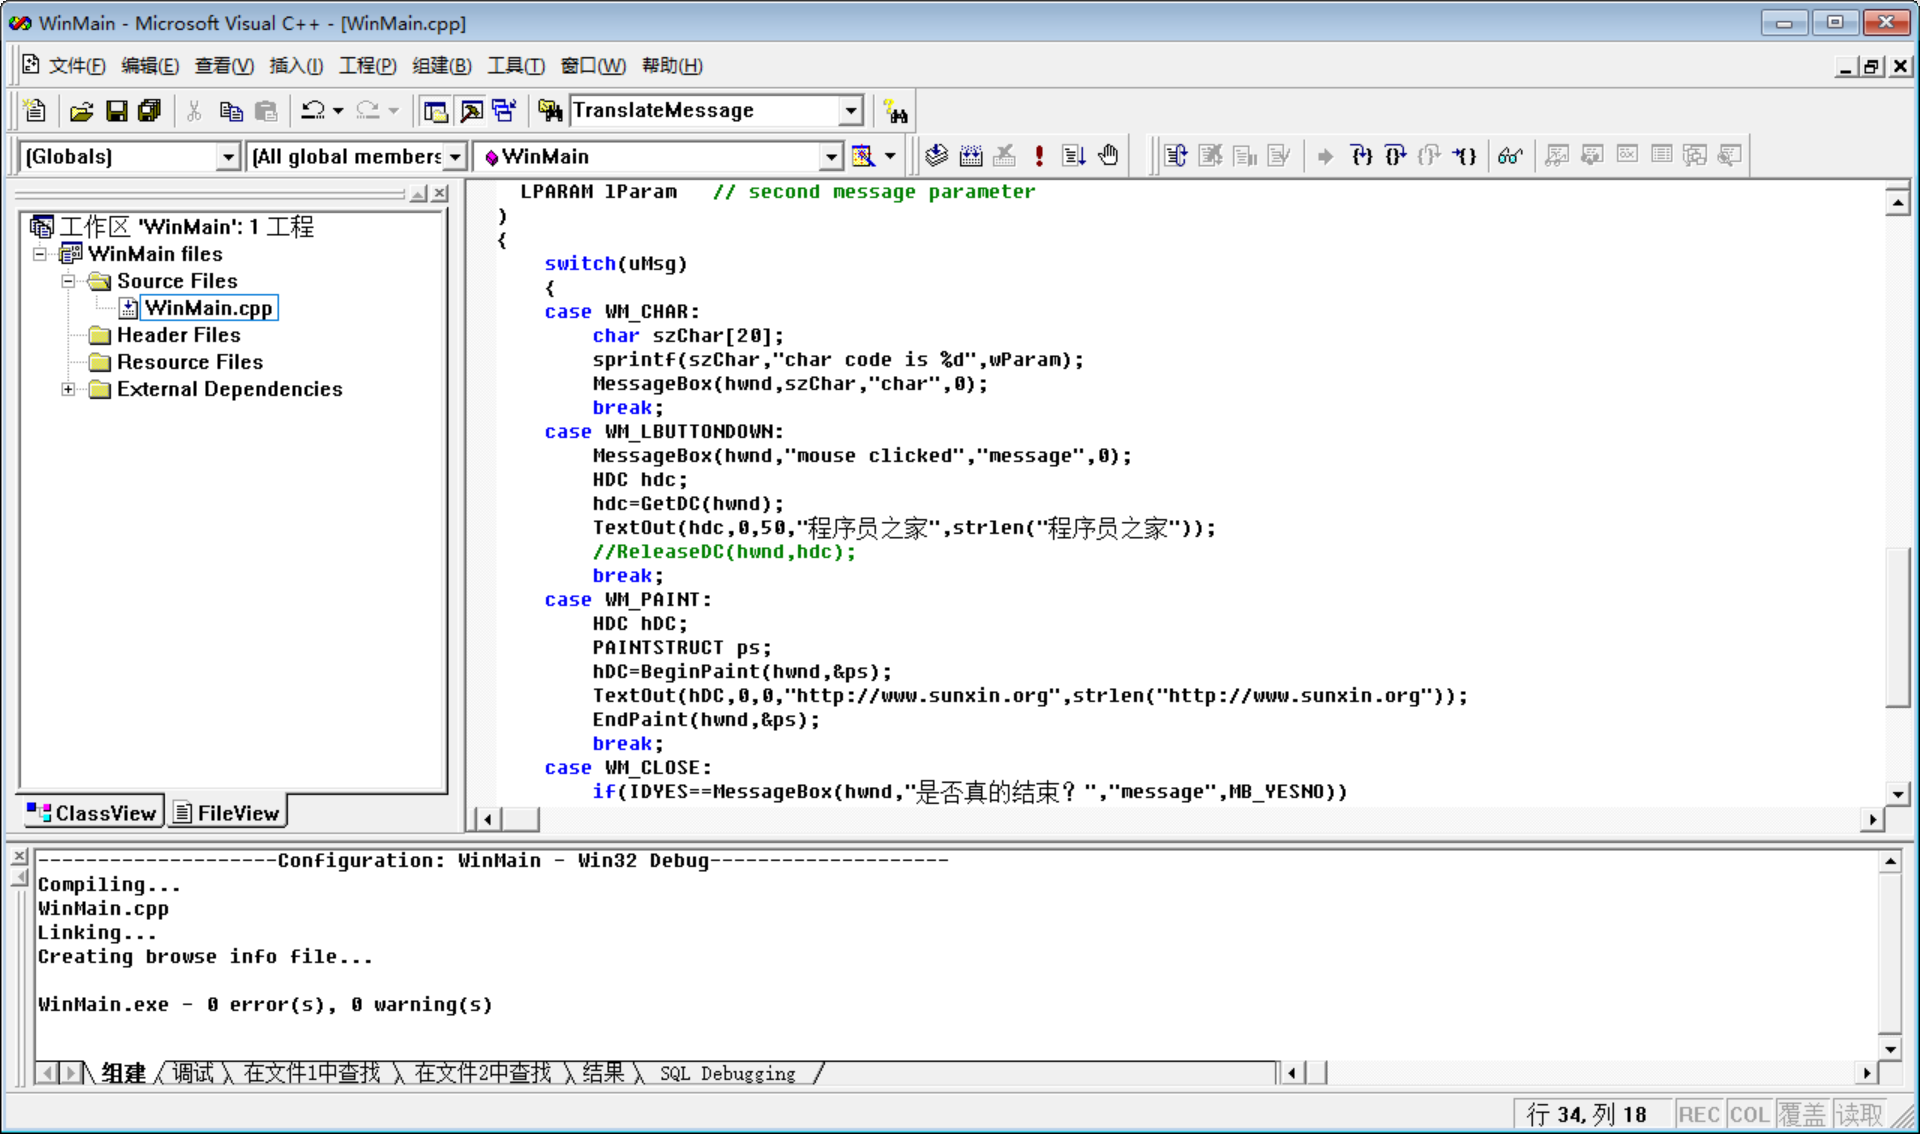Collapse the WinMain files tree node
The width and height of the screenshot is (1920, 1134).
tap(40, 254)
